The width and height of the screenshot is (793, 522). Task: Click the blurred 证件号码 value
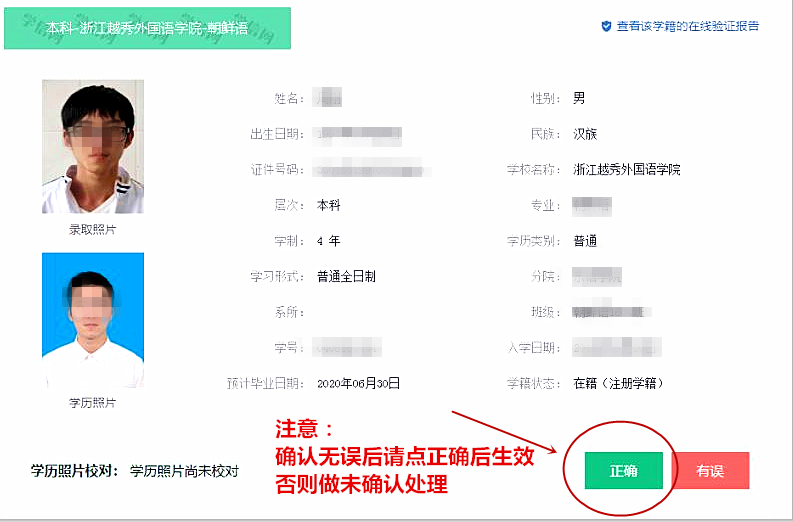372,169
